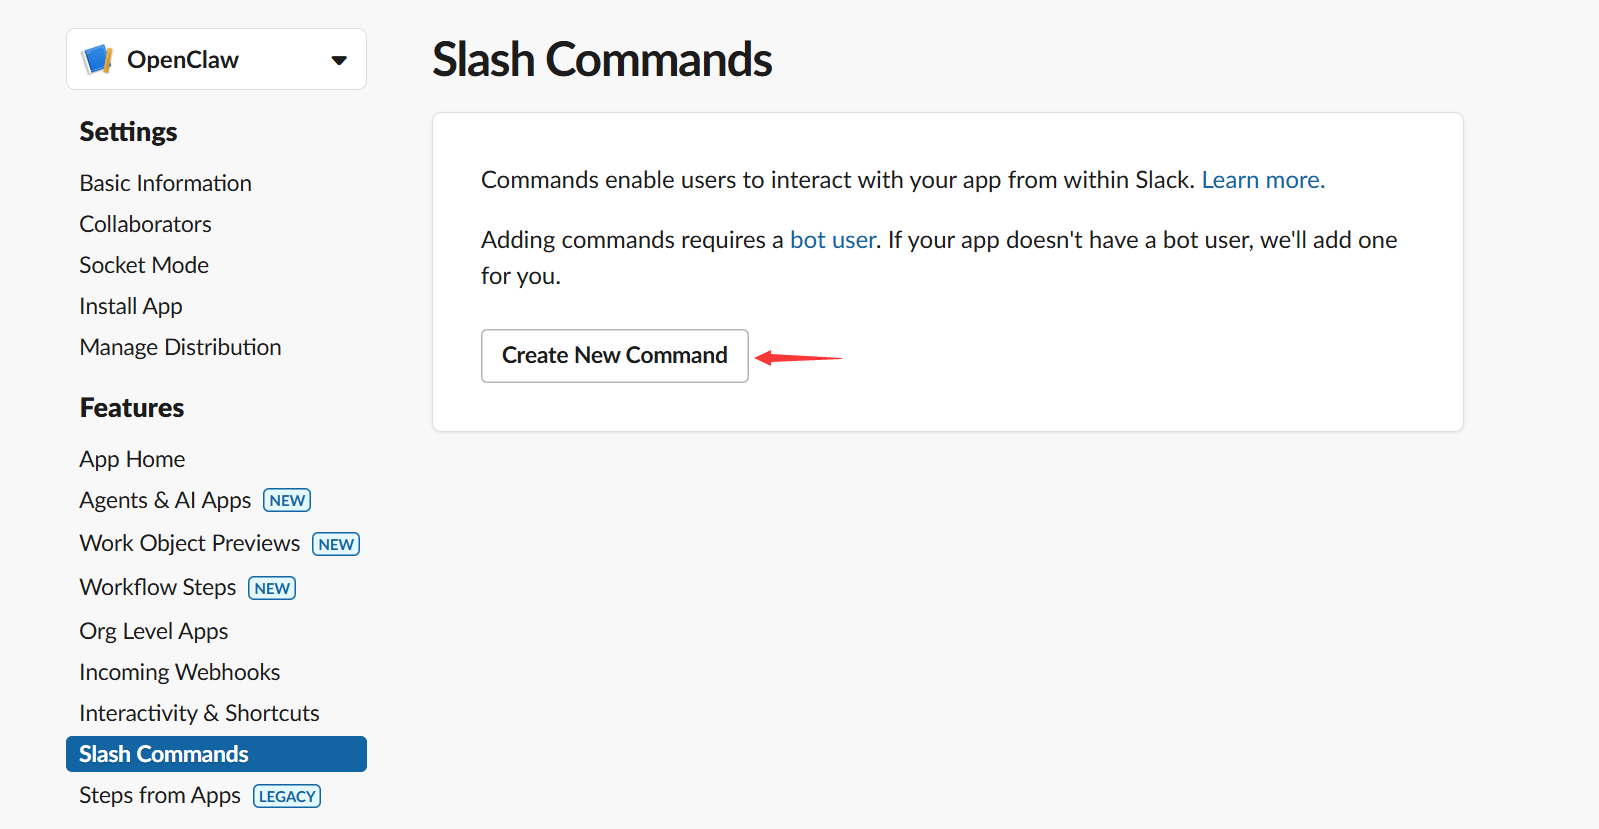Follow the Learn more link
Image resolution: width=1599 pixels, height=829 pixels.
click(1263, 180)
